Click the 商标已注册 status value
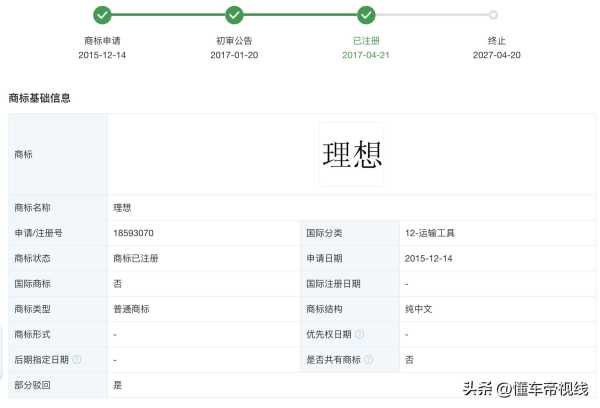Screen dimensions: 600x408 point(136,258)
